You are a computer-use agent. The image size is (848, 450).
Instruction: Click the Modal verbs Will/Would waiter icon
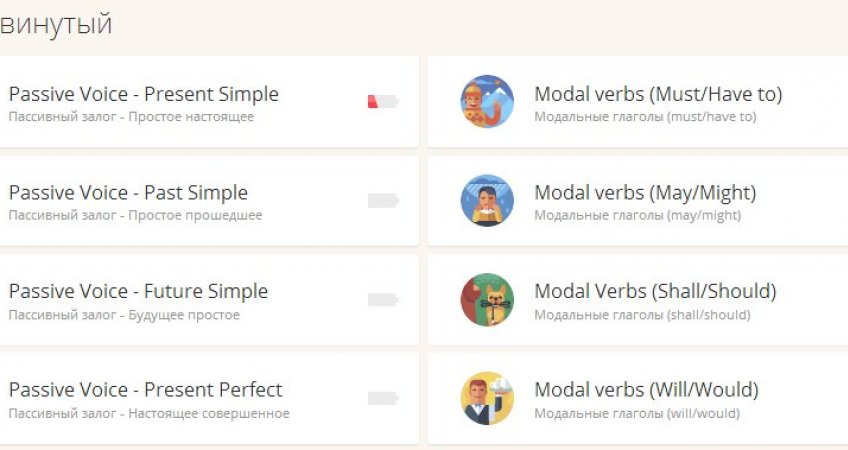point(487,398)
